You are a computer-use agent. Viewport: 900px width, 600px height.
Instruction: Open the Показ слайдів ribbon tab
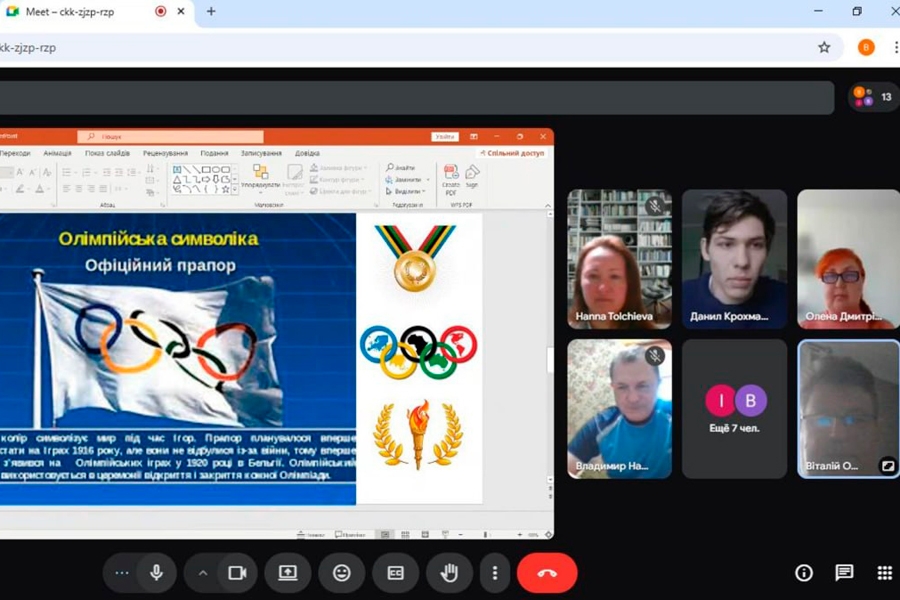[x=107, y=153]
